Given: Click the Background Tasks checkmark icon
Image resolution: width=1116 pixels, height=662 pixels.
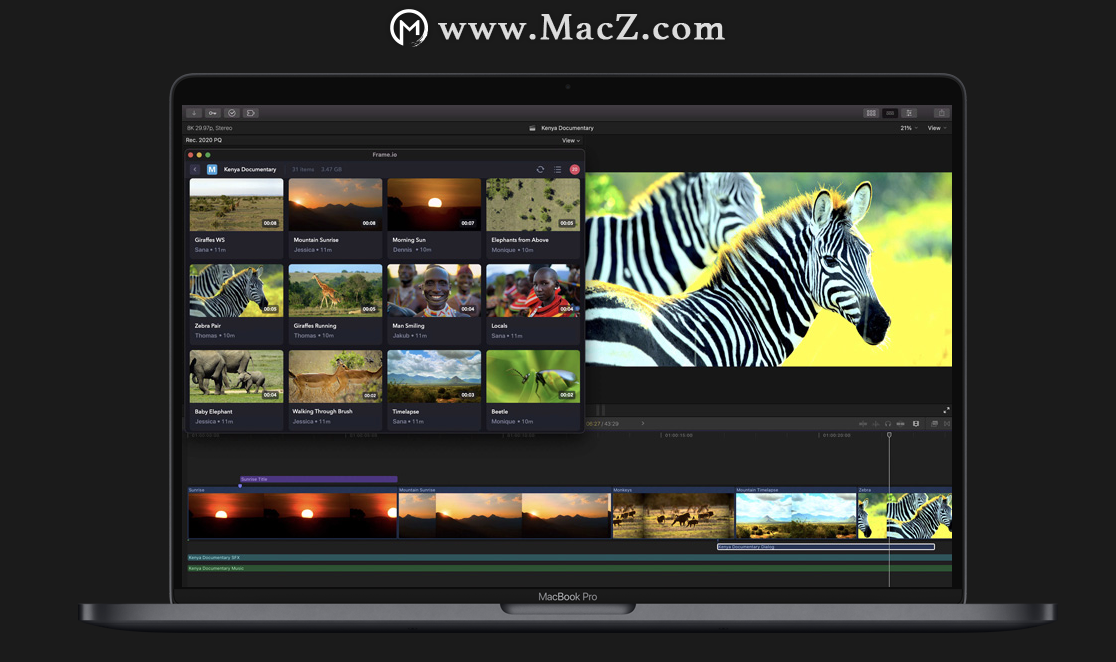Looking at the screenshot, I should coord(232,113).
